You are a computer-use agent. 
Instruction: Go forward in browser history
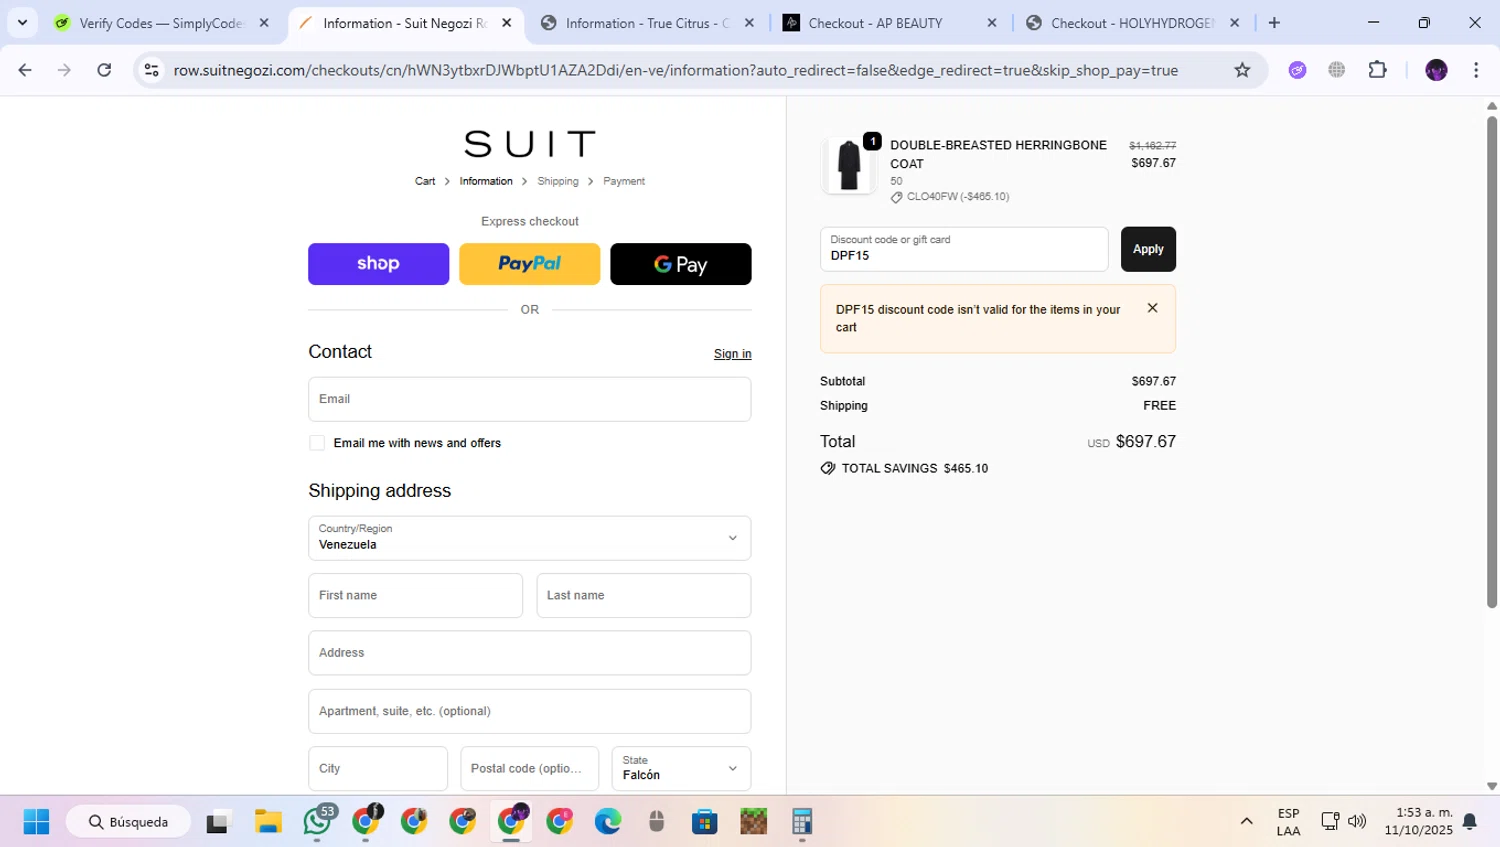tap(64, 70)
